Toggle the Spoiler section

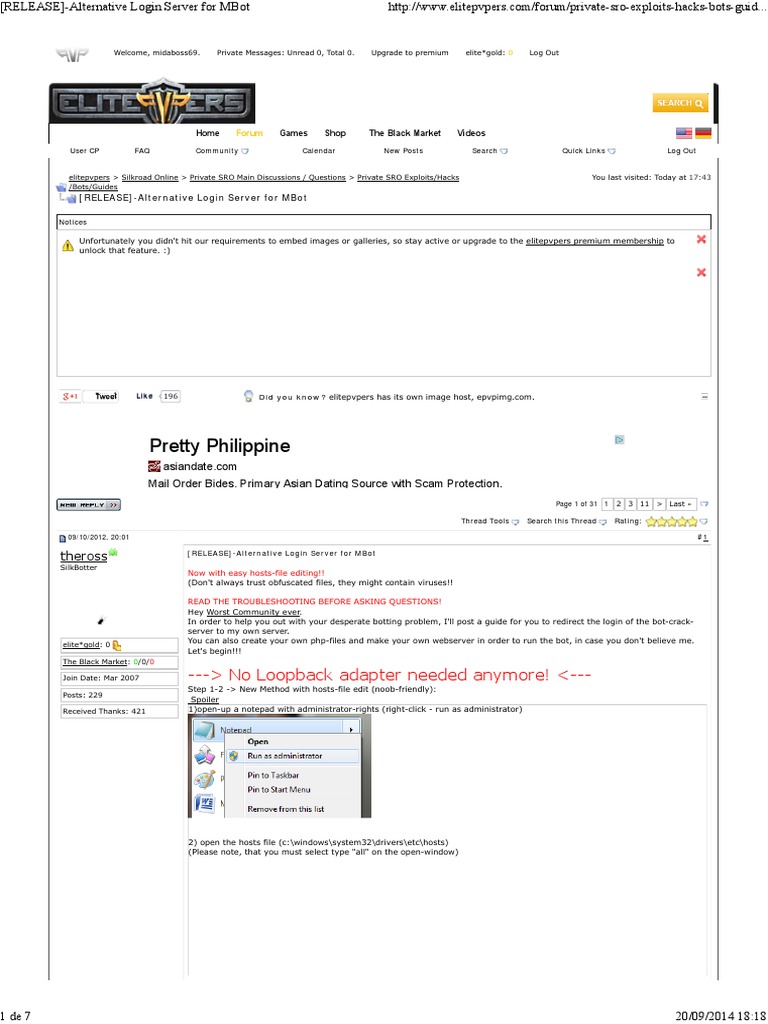point(204,699)
